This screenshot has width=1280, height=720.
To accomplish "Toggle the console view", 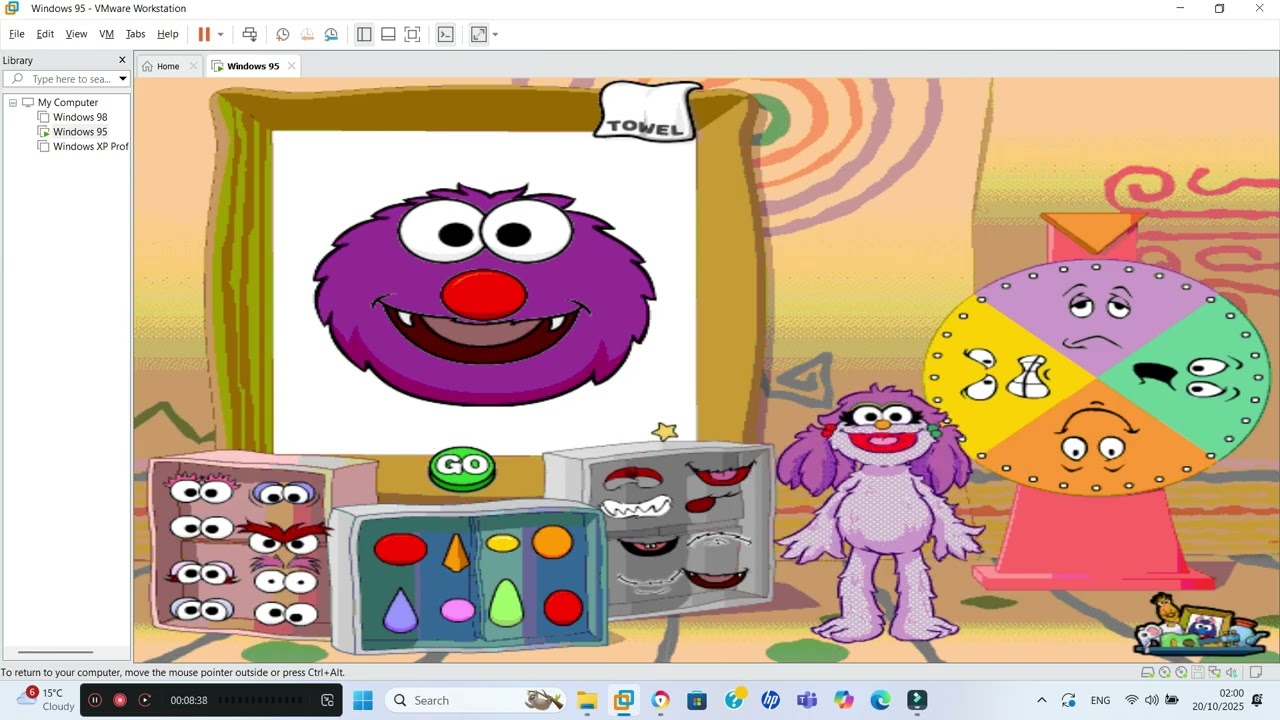I will click(x=446, y=34).
